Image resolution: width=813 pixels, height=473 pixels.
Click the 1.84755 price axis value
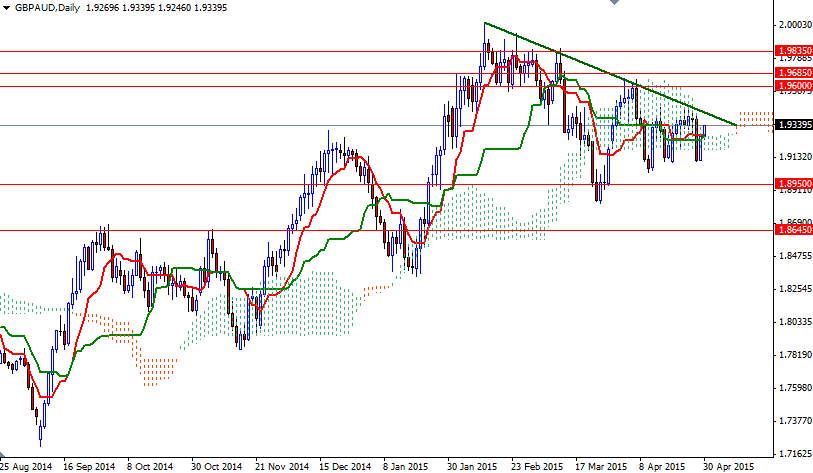click(x=795, y=256)
